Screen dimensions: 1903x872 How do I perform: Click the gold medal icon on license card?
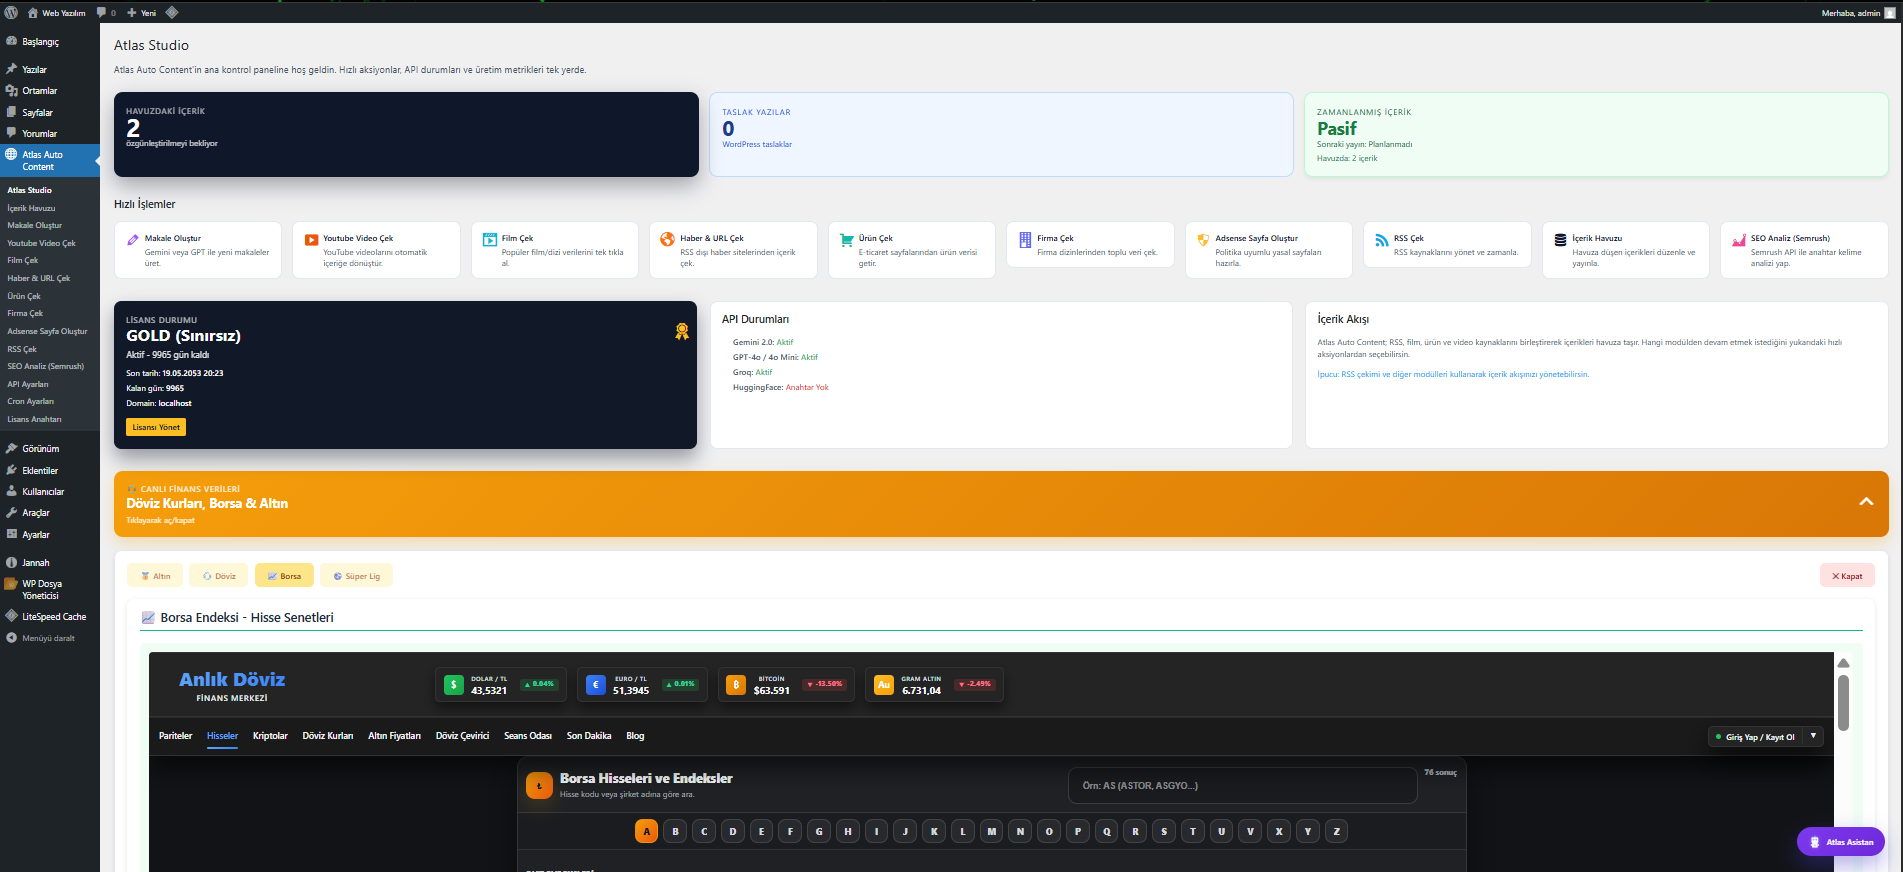tap(682, 331)
